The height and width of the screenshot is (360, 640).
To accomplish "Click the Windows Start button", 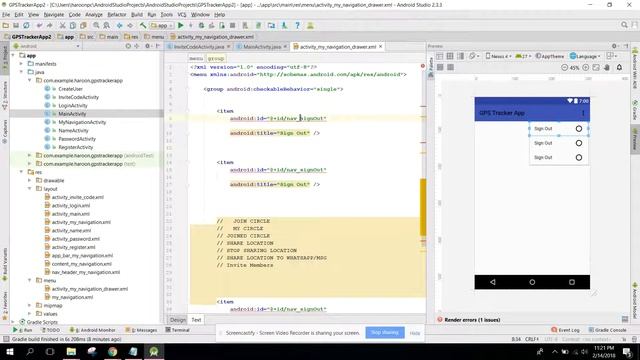I will pos(9,351).
